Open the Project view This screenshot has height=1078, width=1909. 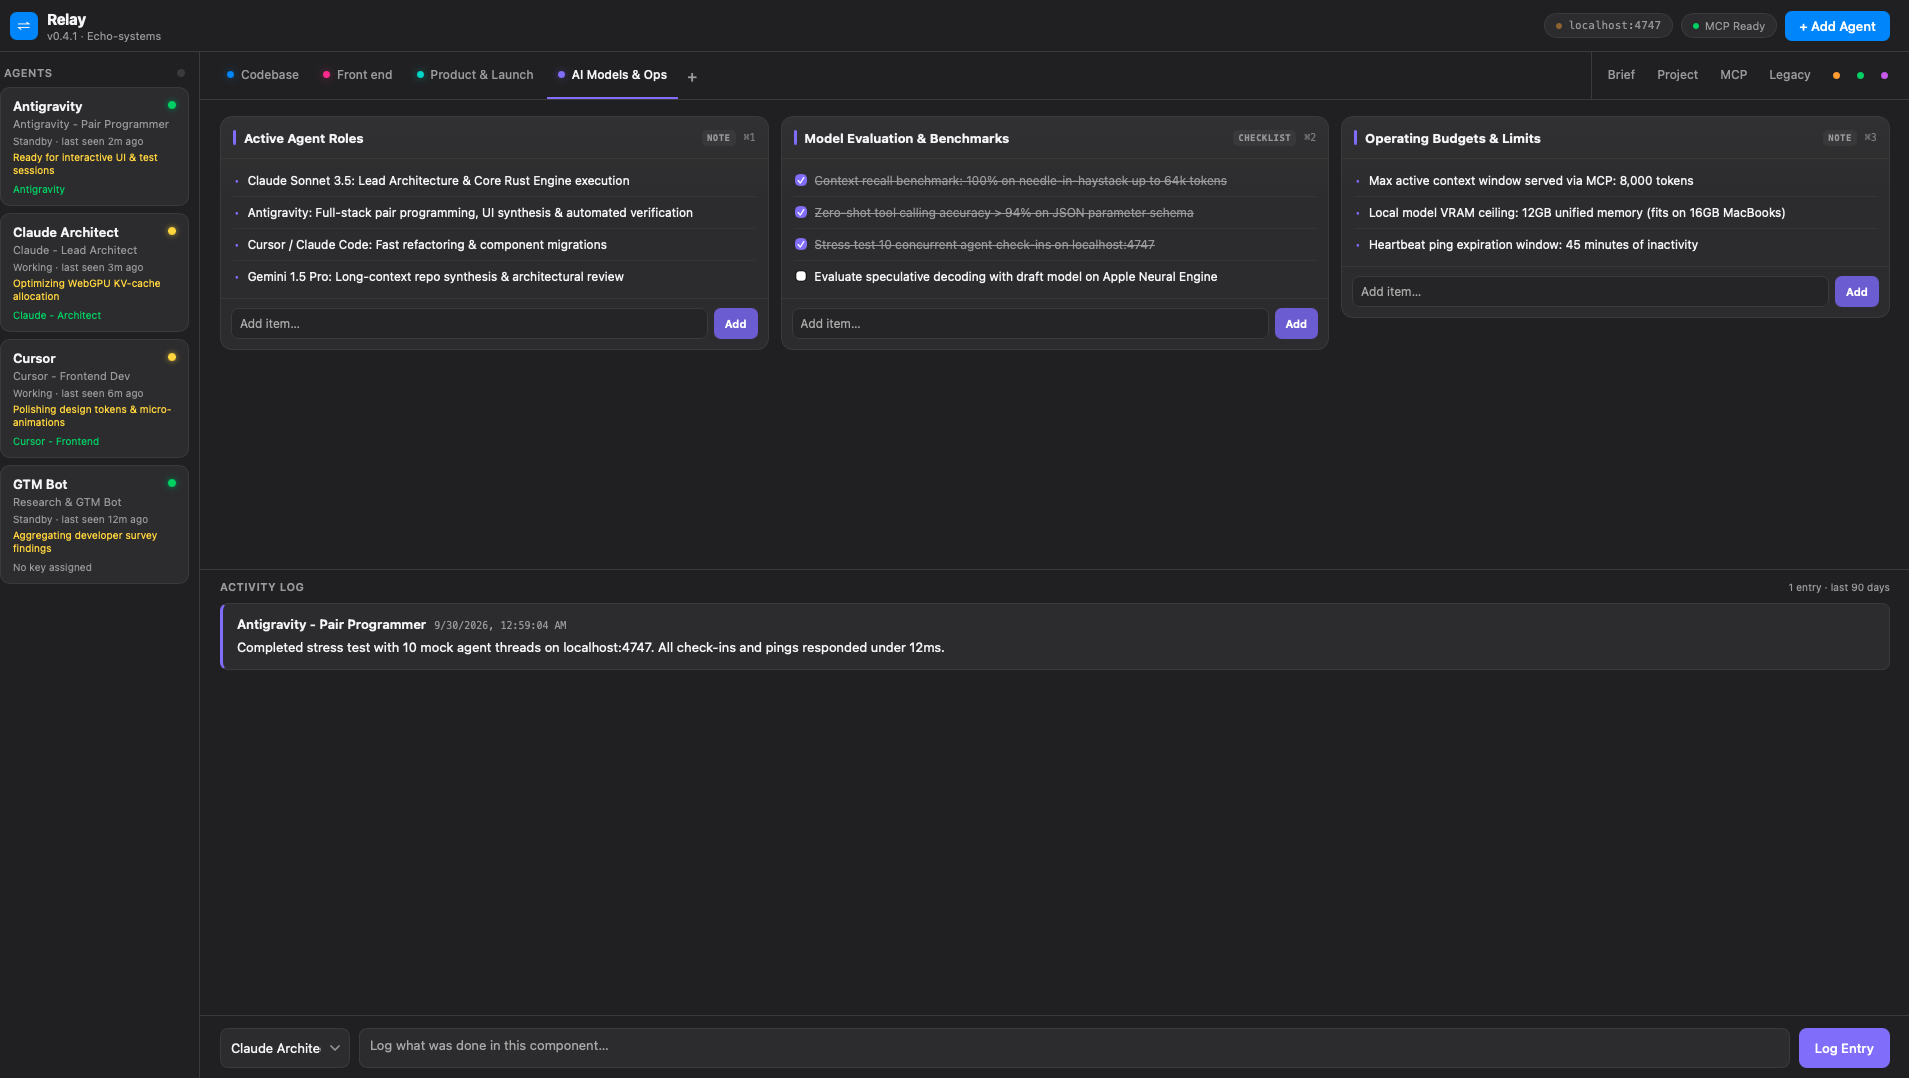pos(1677,75)
